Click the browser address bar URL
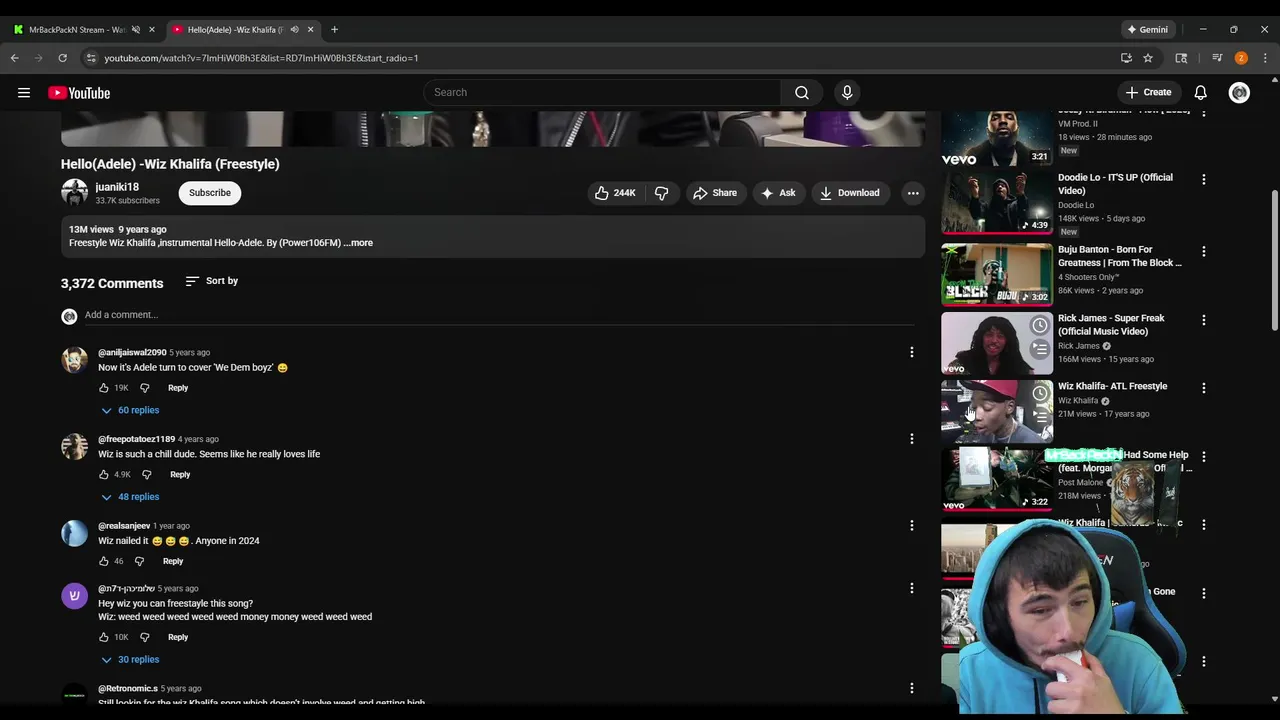Viewport: 1280px width, 720px height. tap(261, 58)
